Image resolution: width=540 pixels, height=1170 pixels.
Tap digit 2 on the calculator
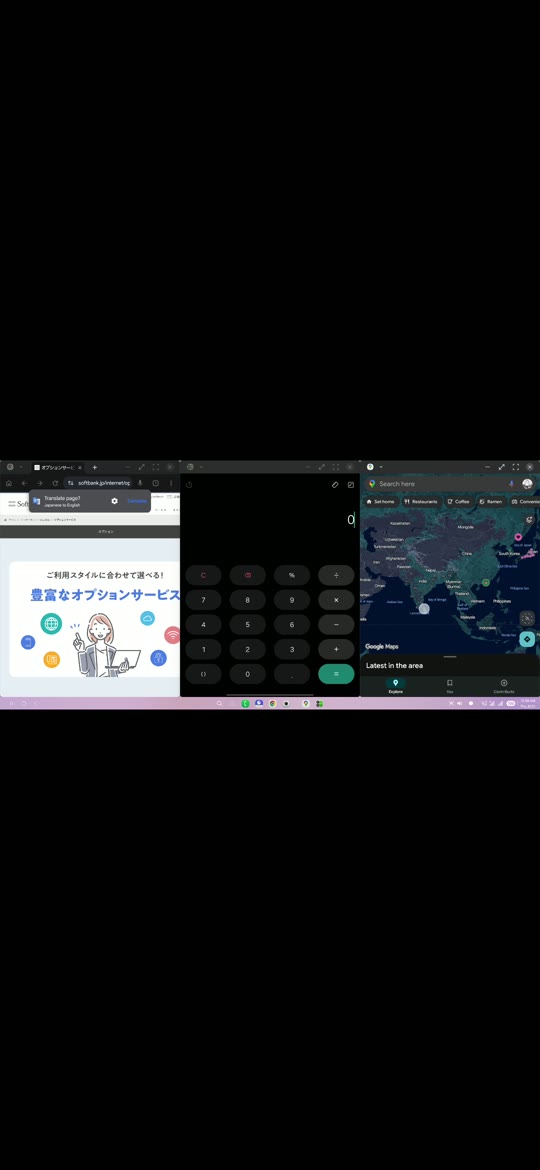(x=248, y=649)
